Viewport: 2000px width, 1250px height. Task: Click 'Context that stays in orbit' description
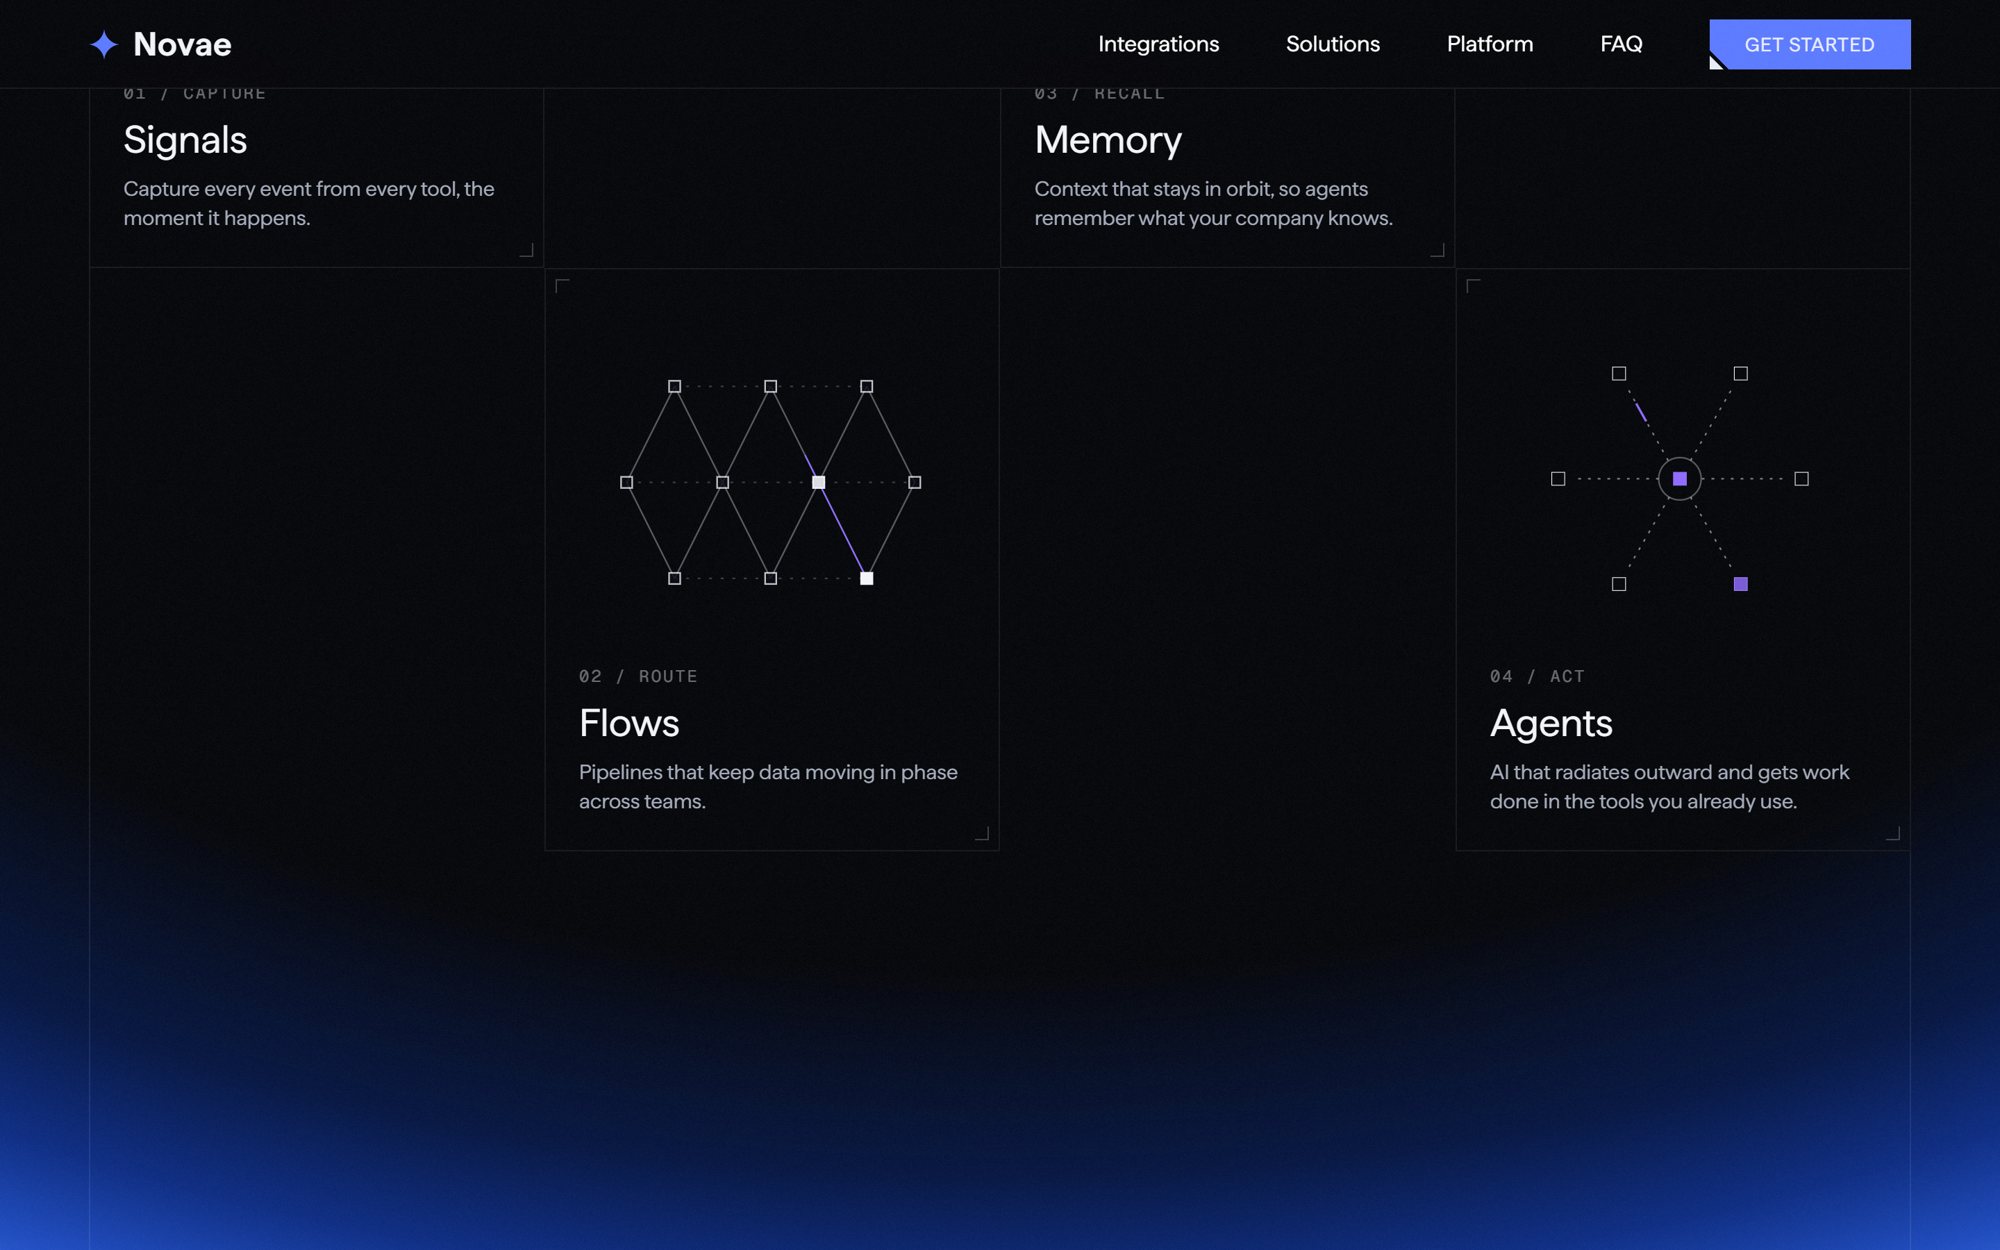[1213, 203]
